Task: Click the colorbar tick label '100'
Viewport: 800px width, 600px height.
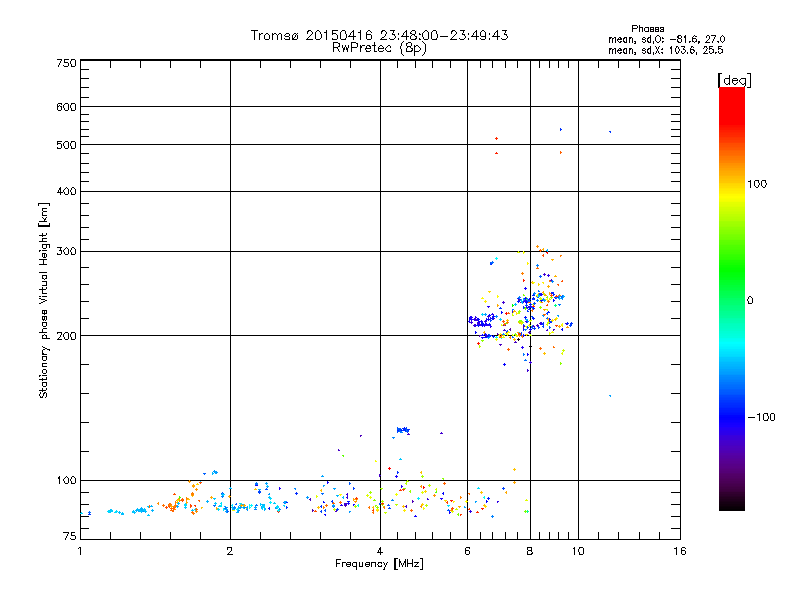Action: (757, 184)
